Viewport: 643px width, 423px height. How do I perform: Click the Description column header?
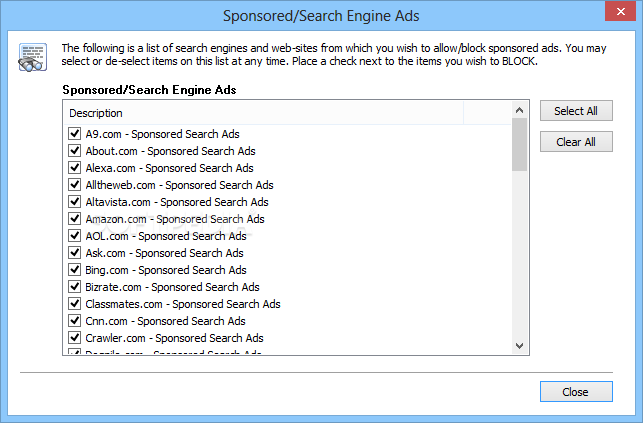click(263, 113)
